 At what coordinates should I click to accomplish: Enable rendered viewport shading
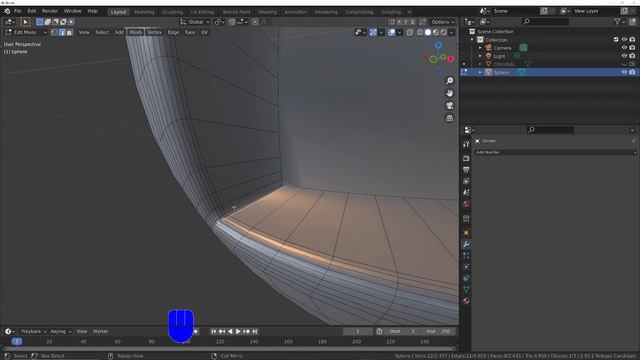(443, 32)
